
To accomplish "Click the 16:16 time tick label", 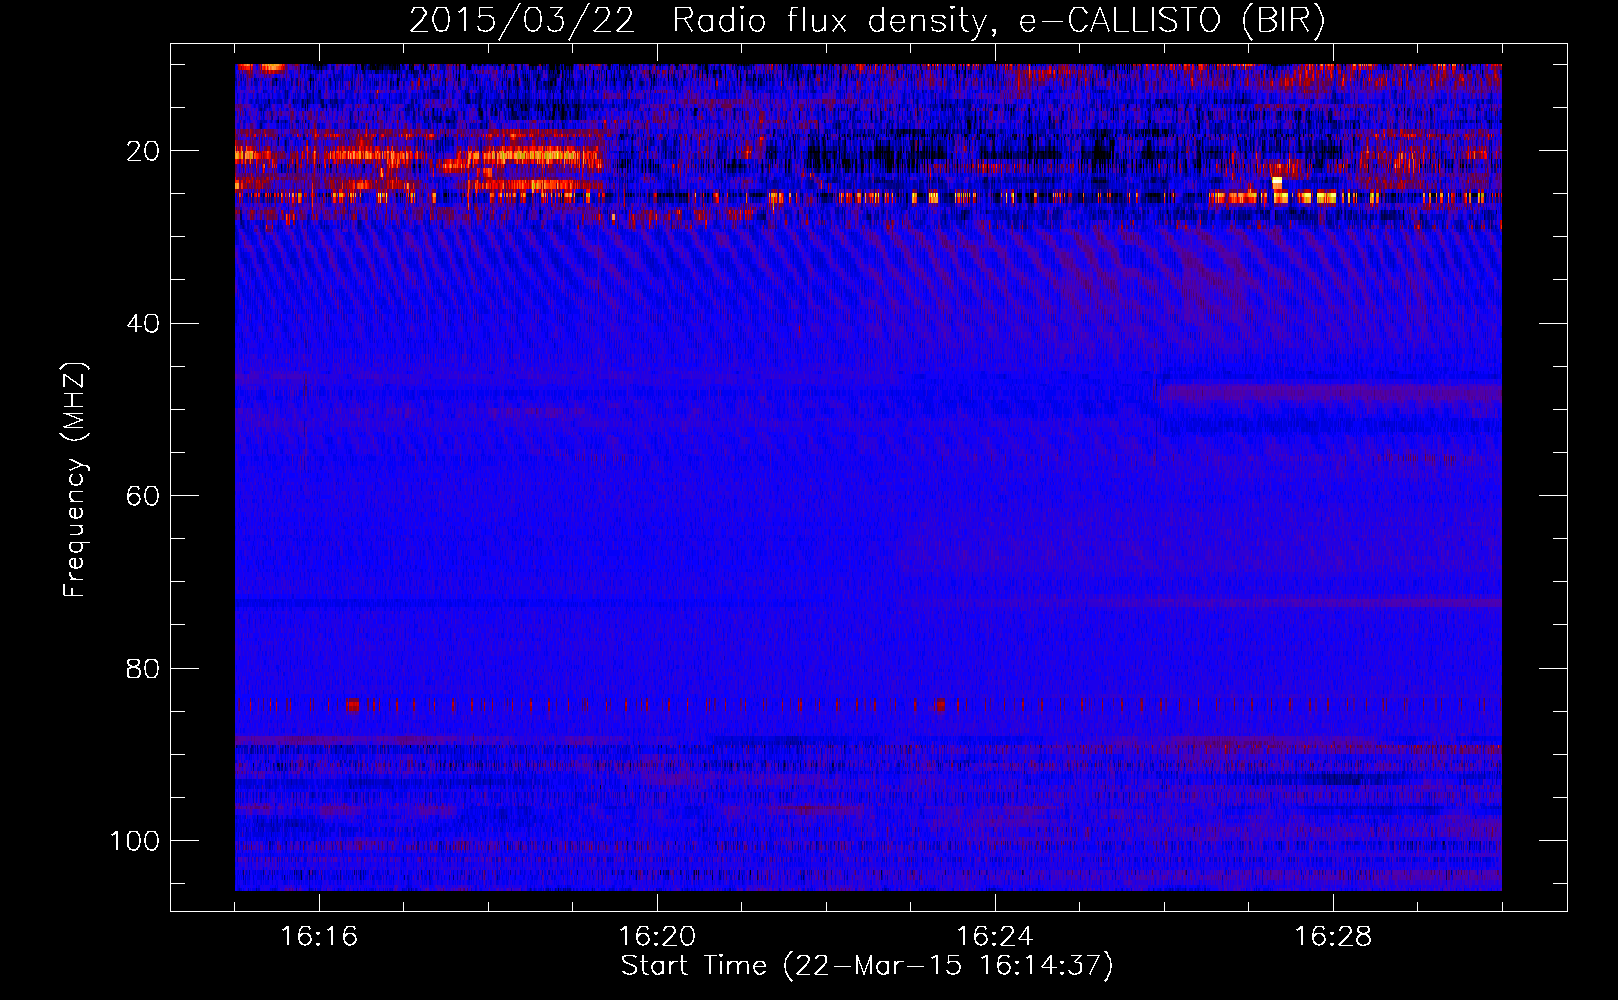I will click(x=319, y=937).
